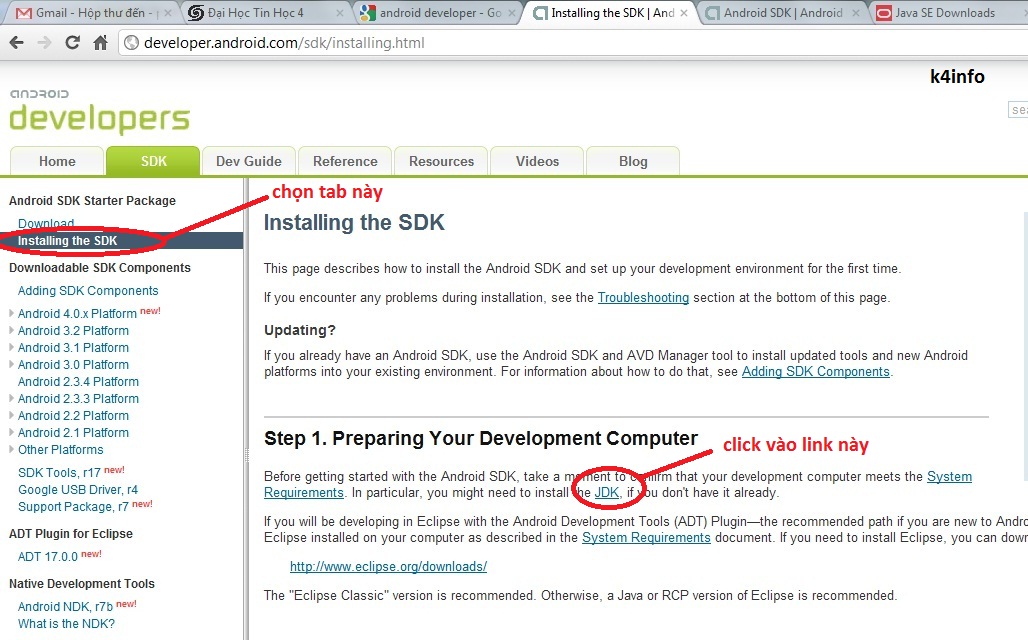Open the ADT 17.0.0 link
Viewport: 1028px width, 640px height.
coord(48,557)
